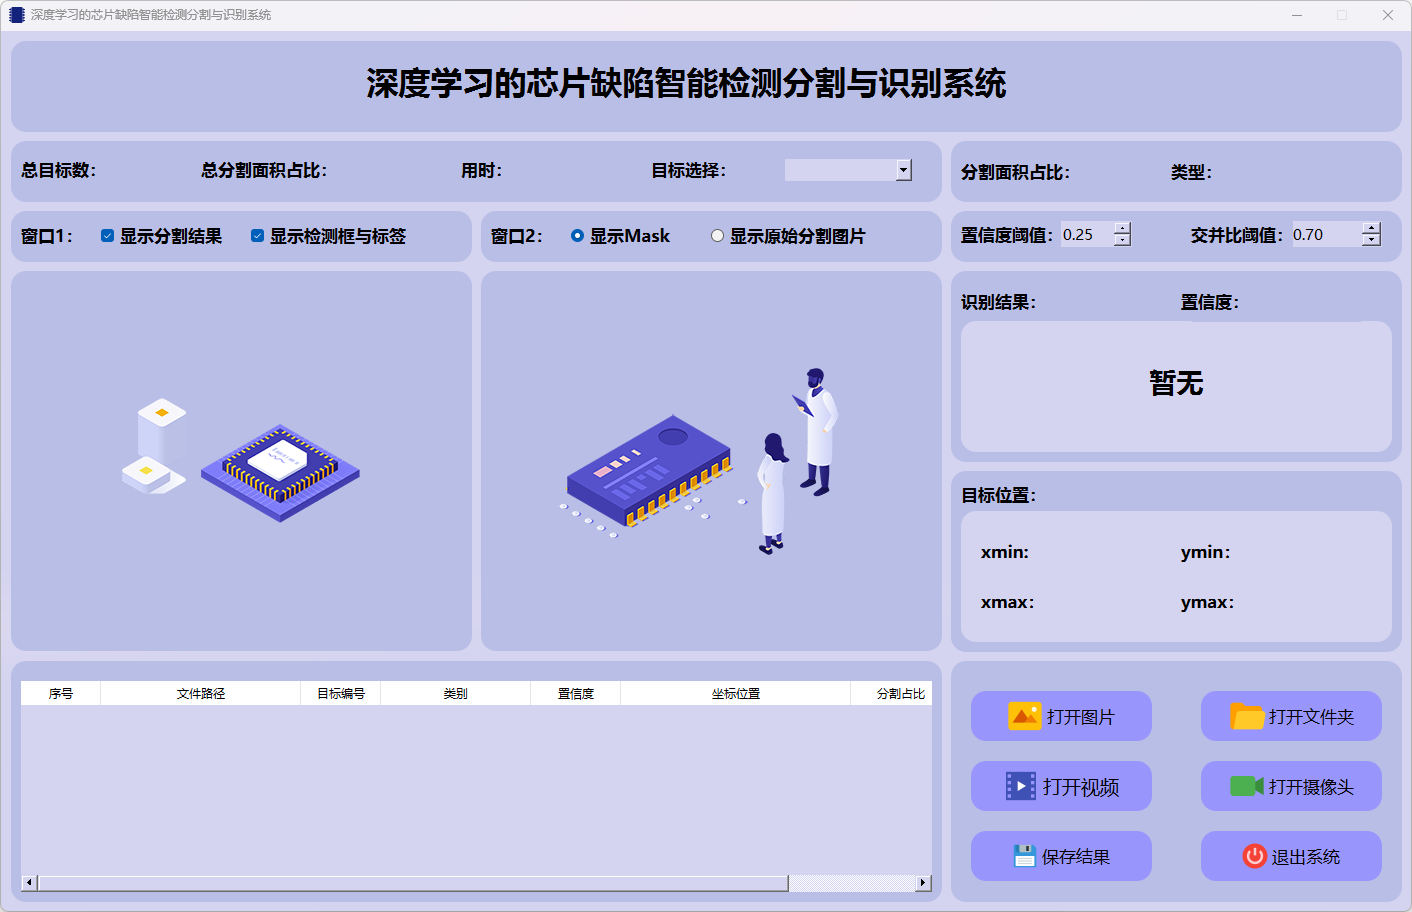Click the 置信度 column header in table
Image resolution: width=1412 pixels, height=912 pixels.
576,693
